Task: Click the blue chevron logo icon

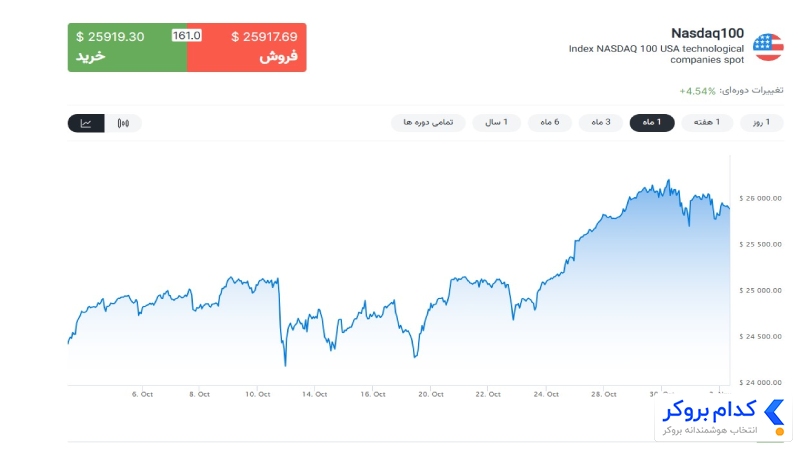Action: 773,412
